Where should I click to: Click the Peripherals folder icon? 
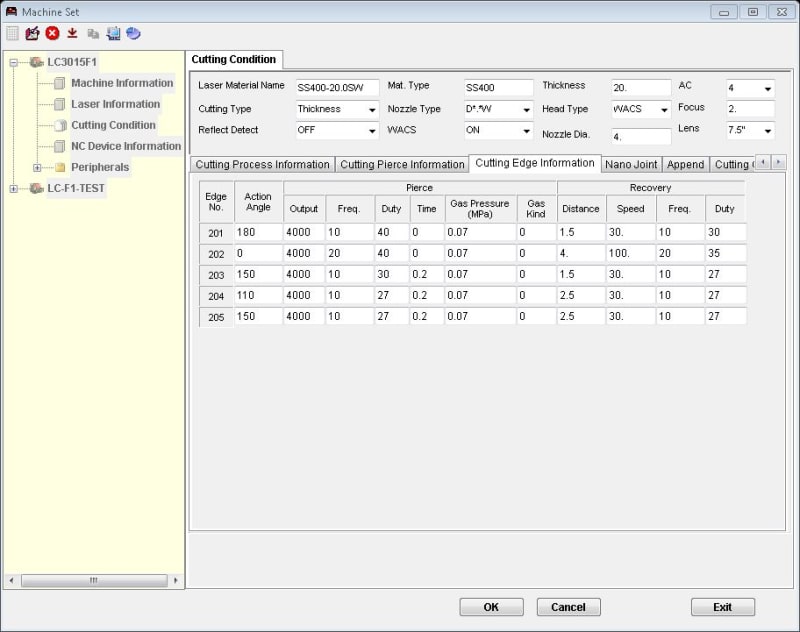pos(60,167)
